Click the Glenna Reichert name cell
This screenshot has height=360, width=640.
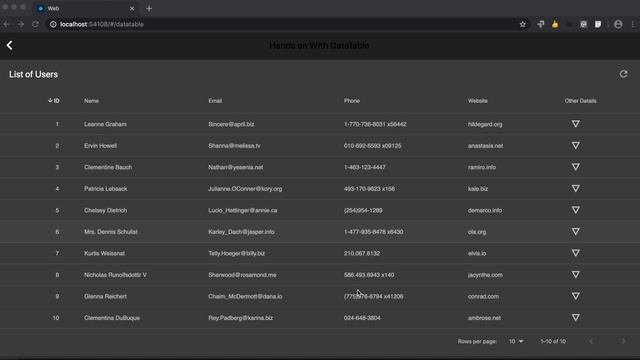105,296
